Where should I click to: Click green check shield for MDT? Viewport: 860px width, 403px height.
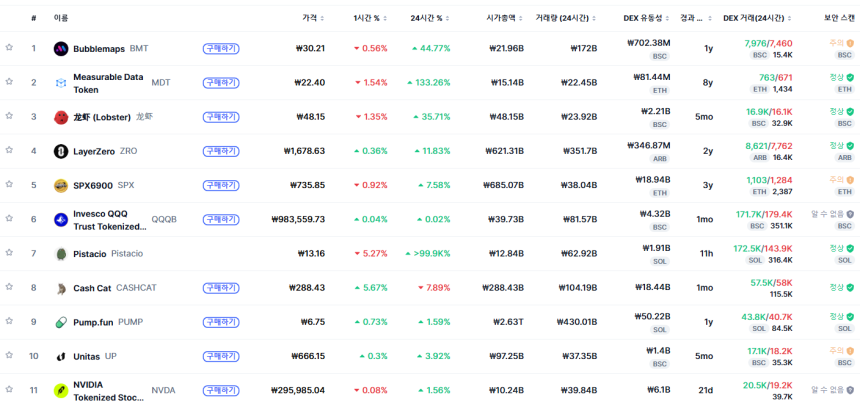pyautogui.click(x=850, y=77)
